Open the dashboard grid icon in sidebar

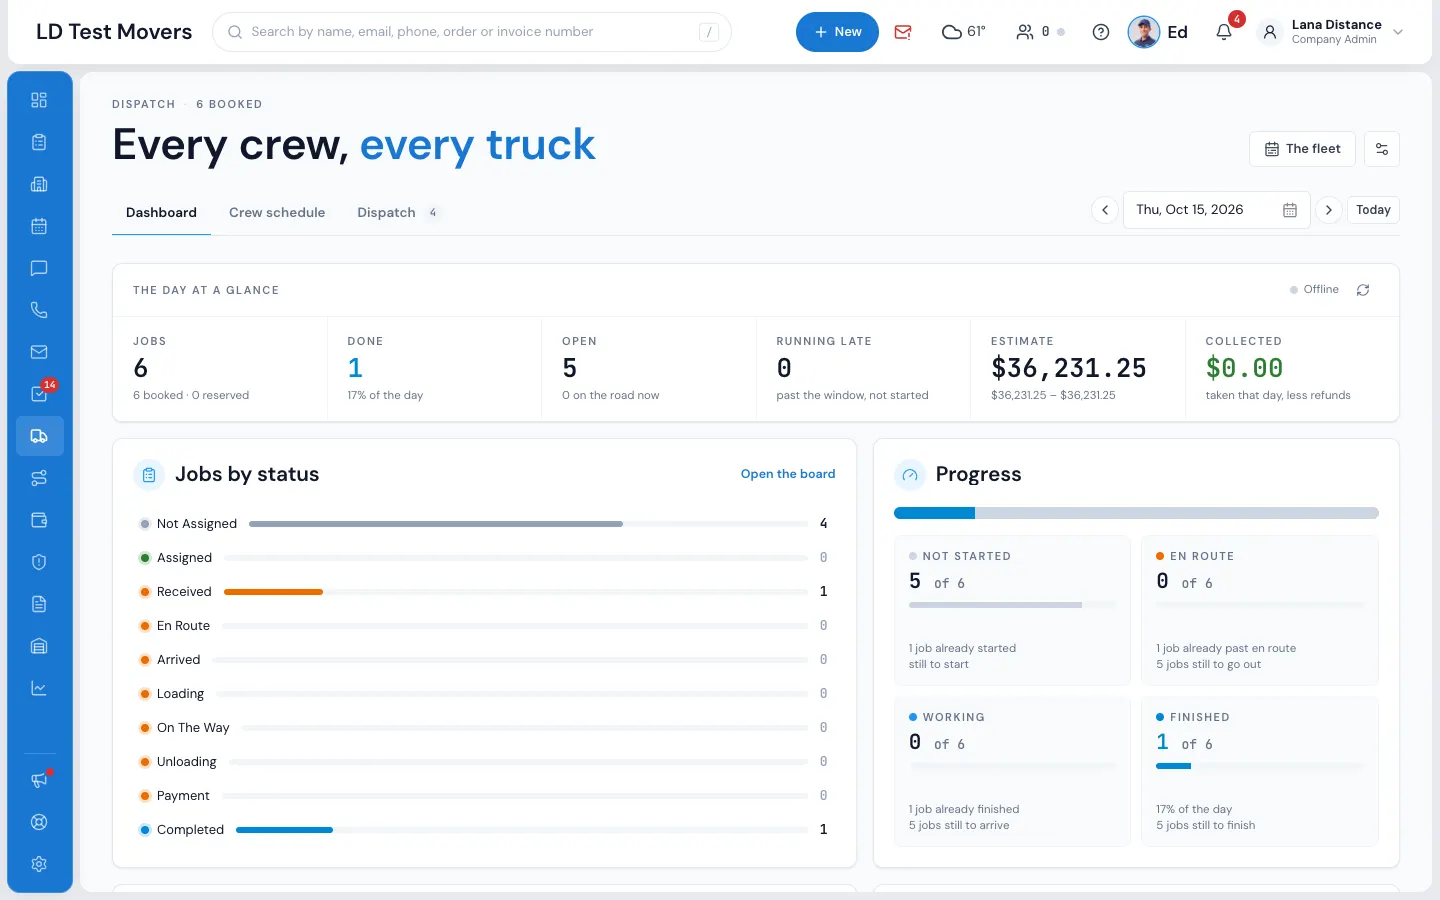(39, 100)
